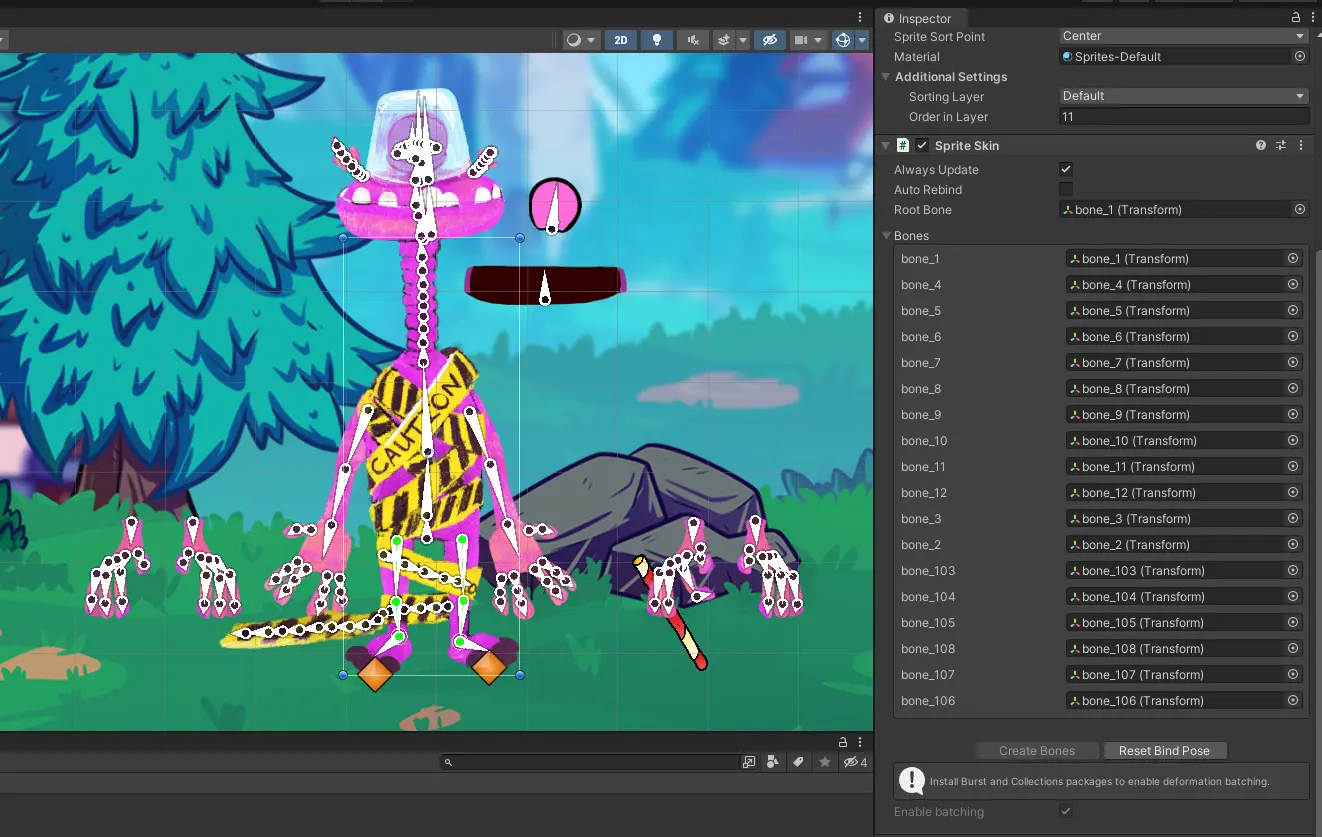
Task: Click favorites star icon in Project panel
Action: pos(824,762)
